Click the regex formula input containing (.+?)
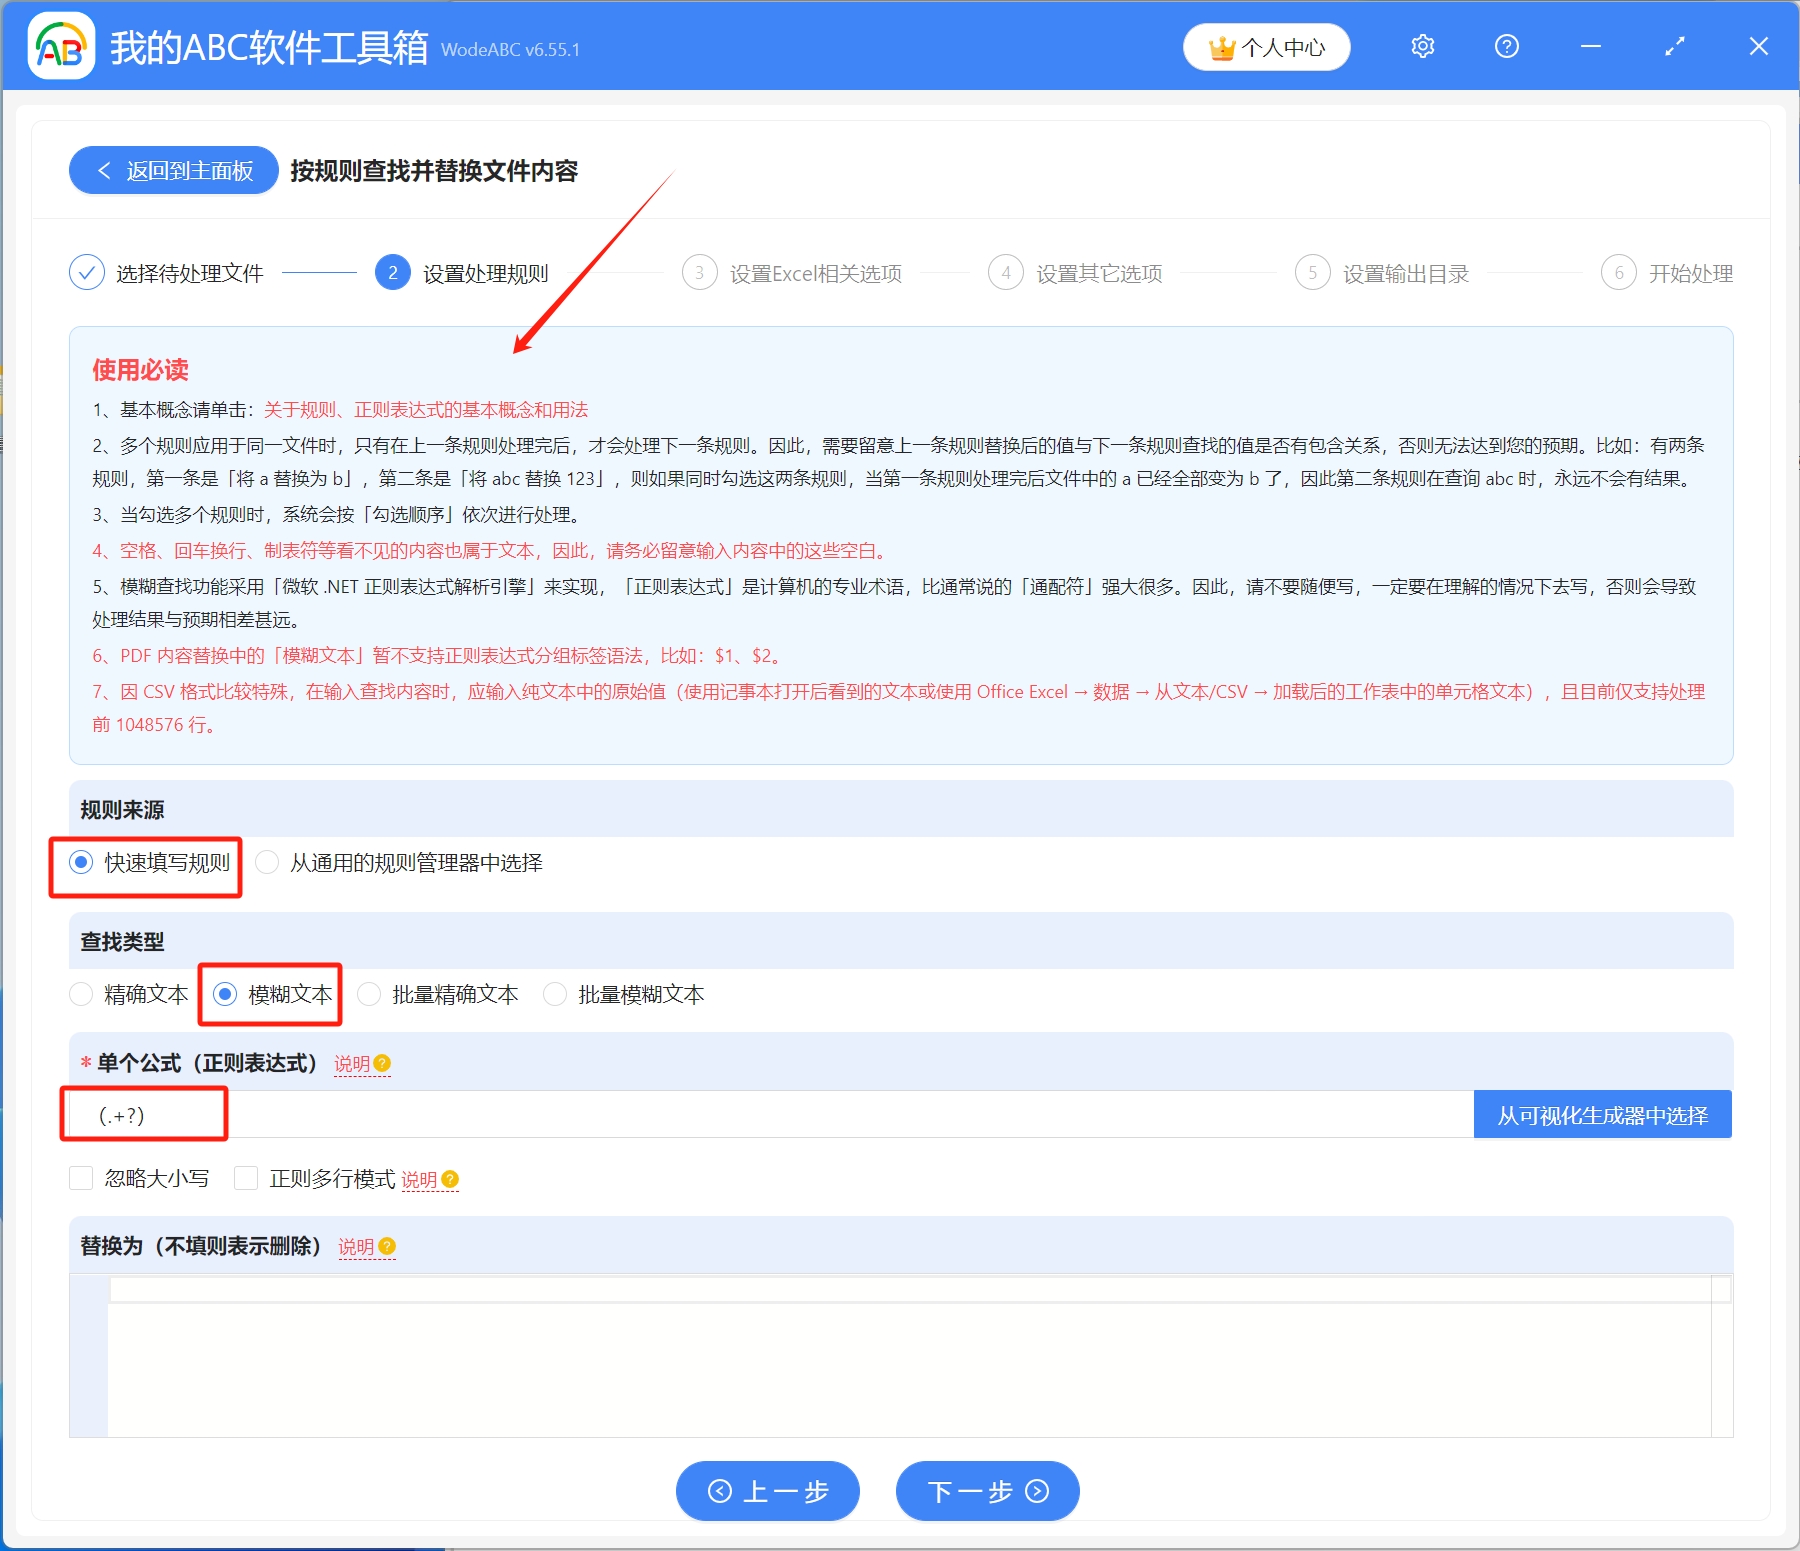1800x1551 pixels. [x=144, y=1113]
